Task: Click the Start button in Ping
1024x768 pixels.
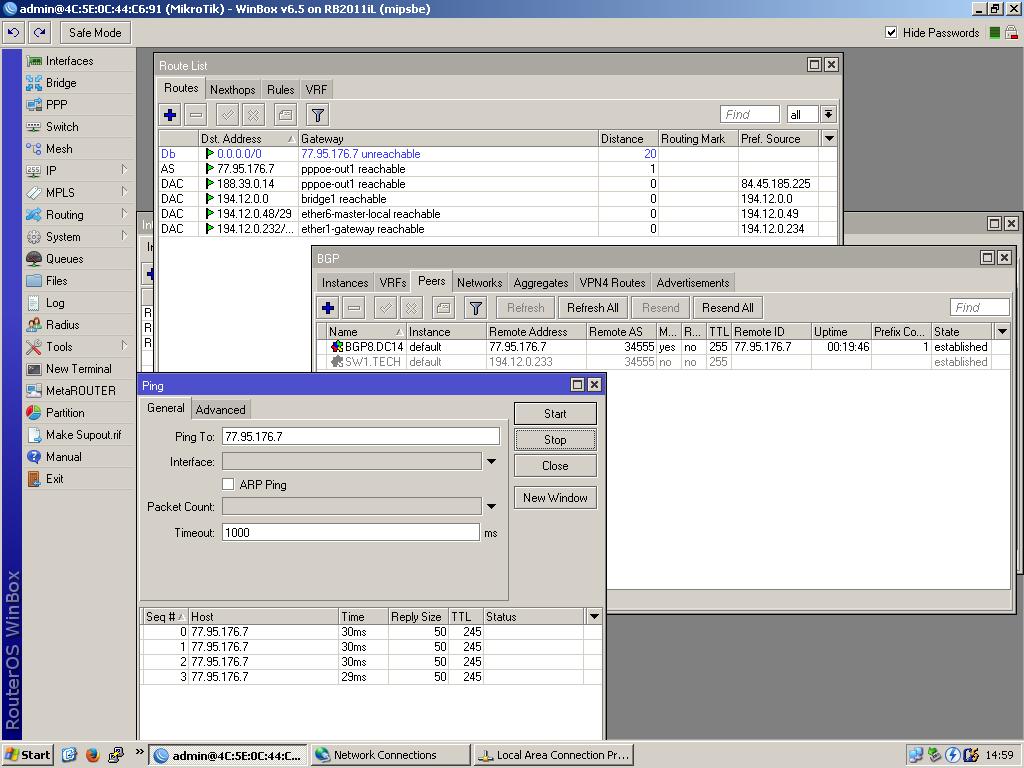Action: [x=555, y=413]
